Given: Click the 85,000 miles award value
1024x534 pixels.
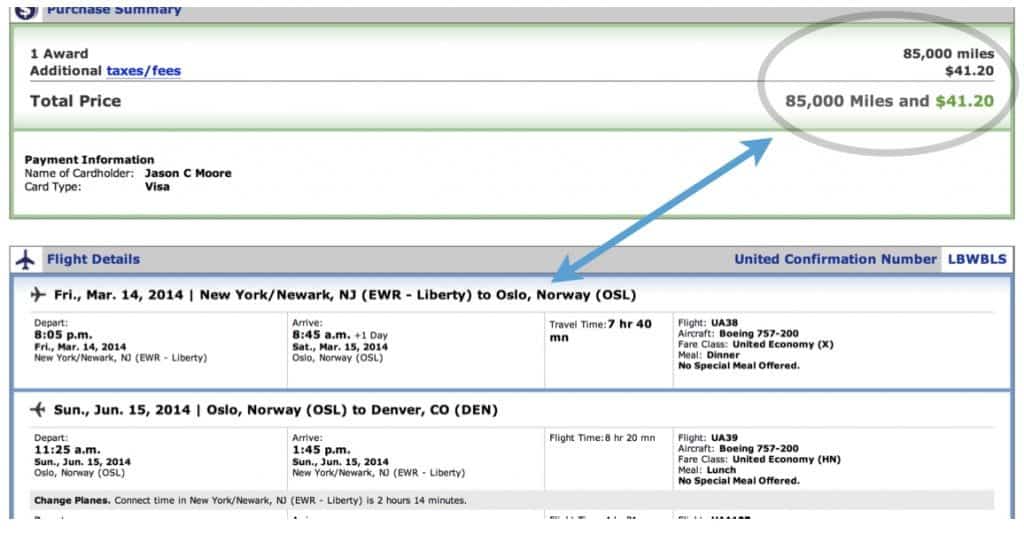Looking at the screenshot, I should coord(948,54).
